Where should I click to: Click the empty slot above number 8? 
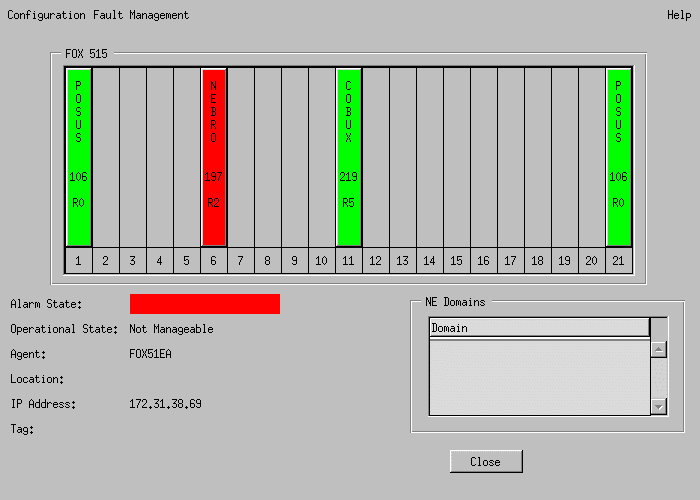pyautogui.click(x=268, y=156)
